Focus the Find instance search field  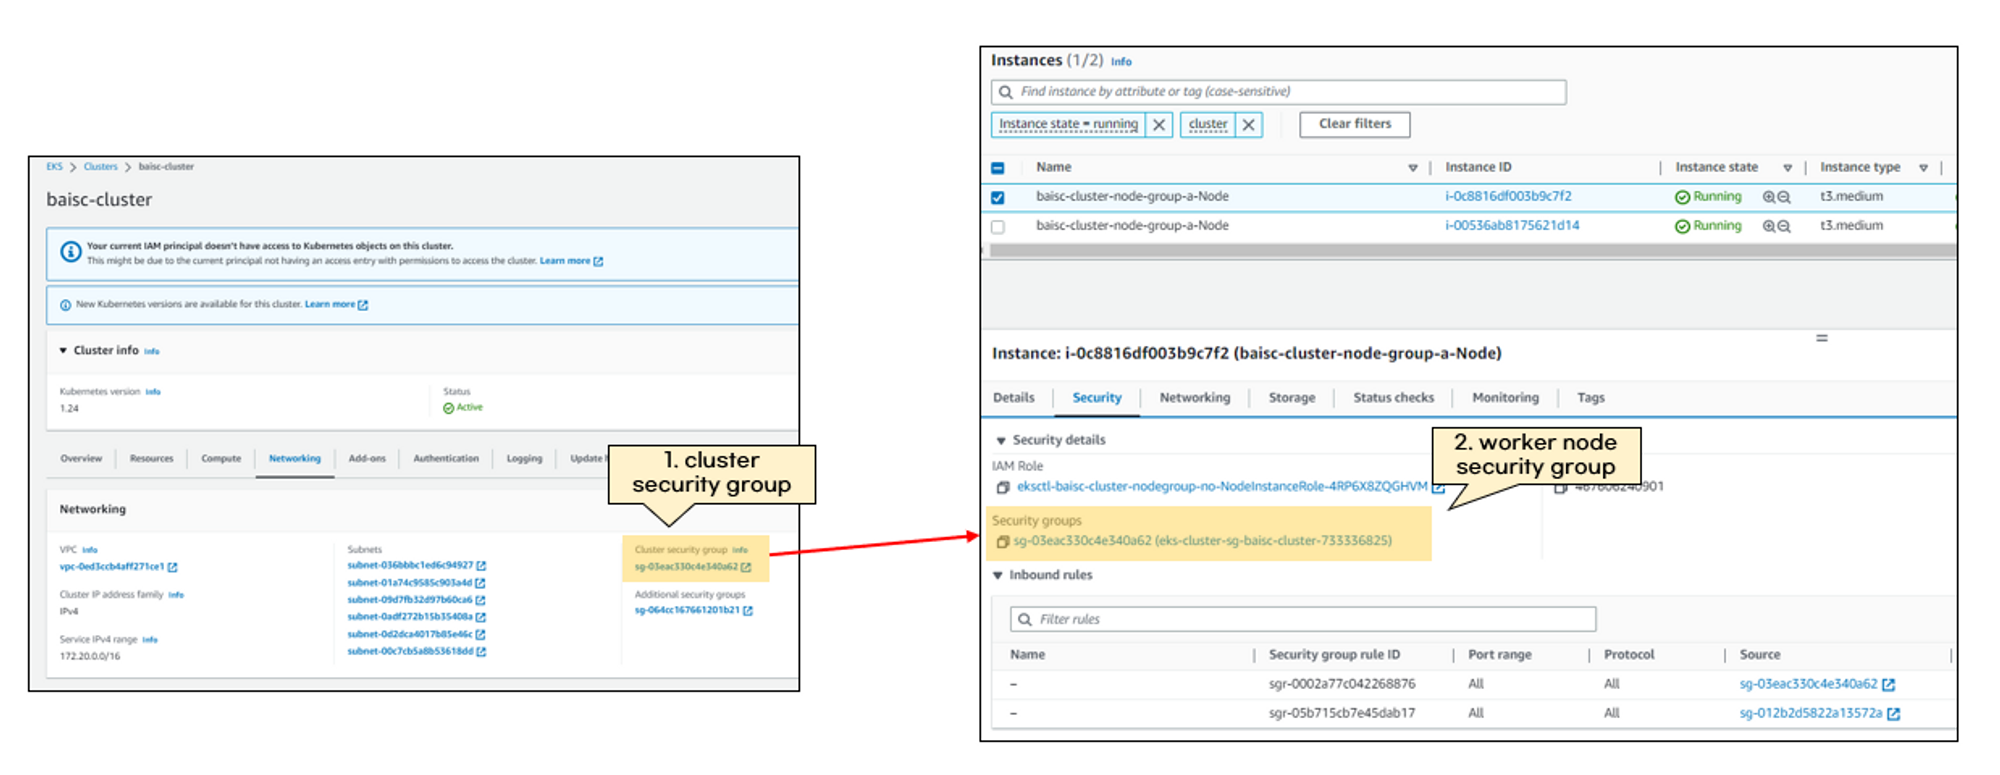[x=1278, y=92]
